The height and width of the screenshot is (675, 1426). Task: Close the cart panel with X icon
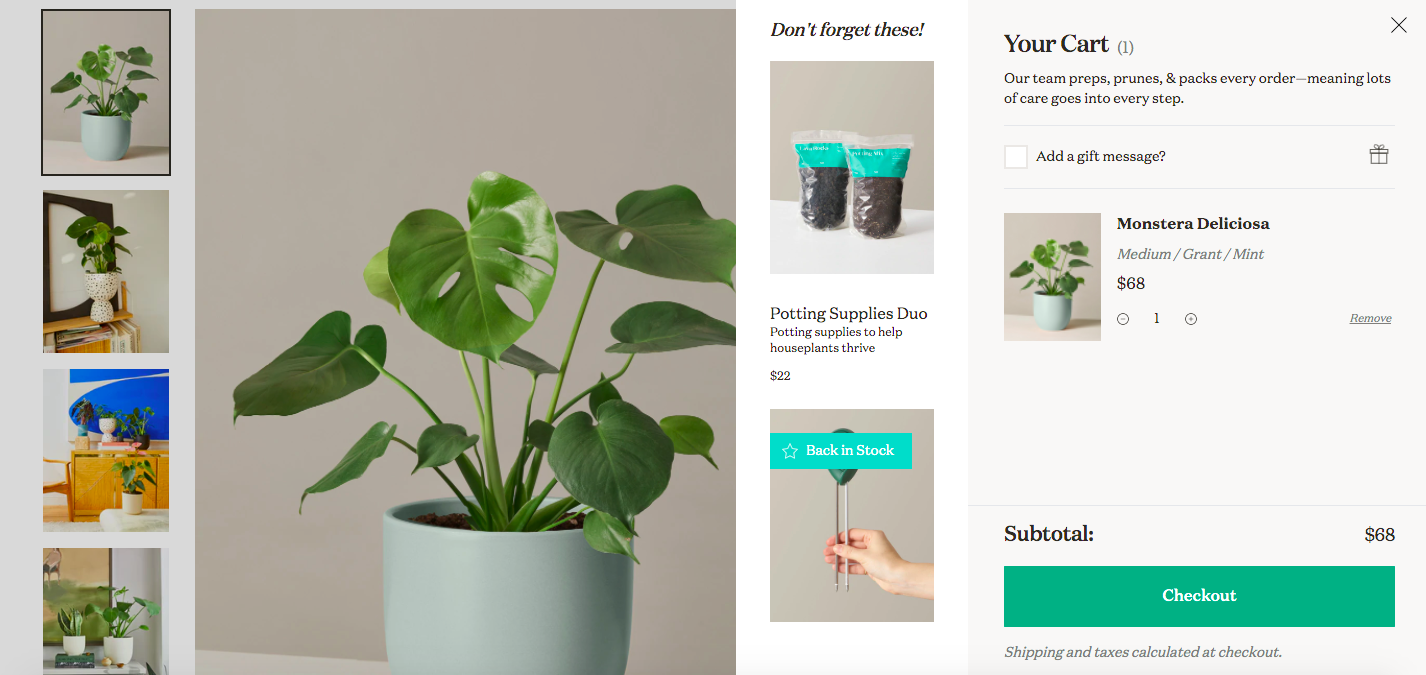click(1398, 26)
